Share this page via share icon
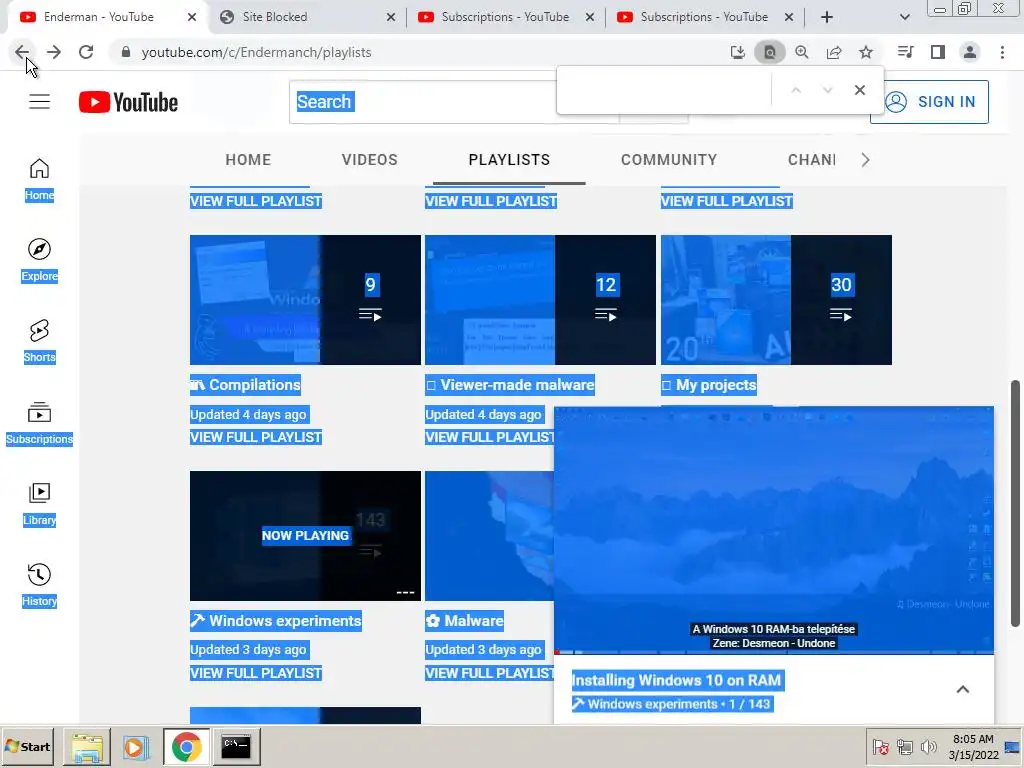 pyautogui.click(x=834, y=52)
